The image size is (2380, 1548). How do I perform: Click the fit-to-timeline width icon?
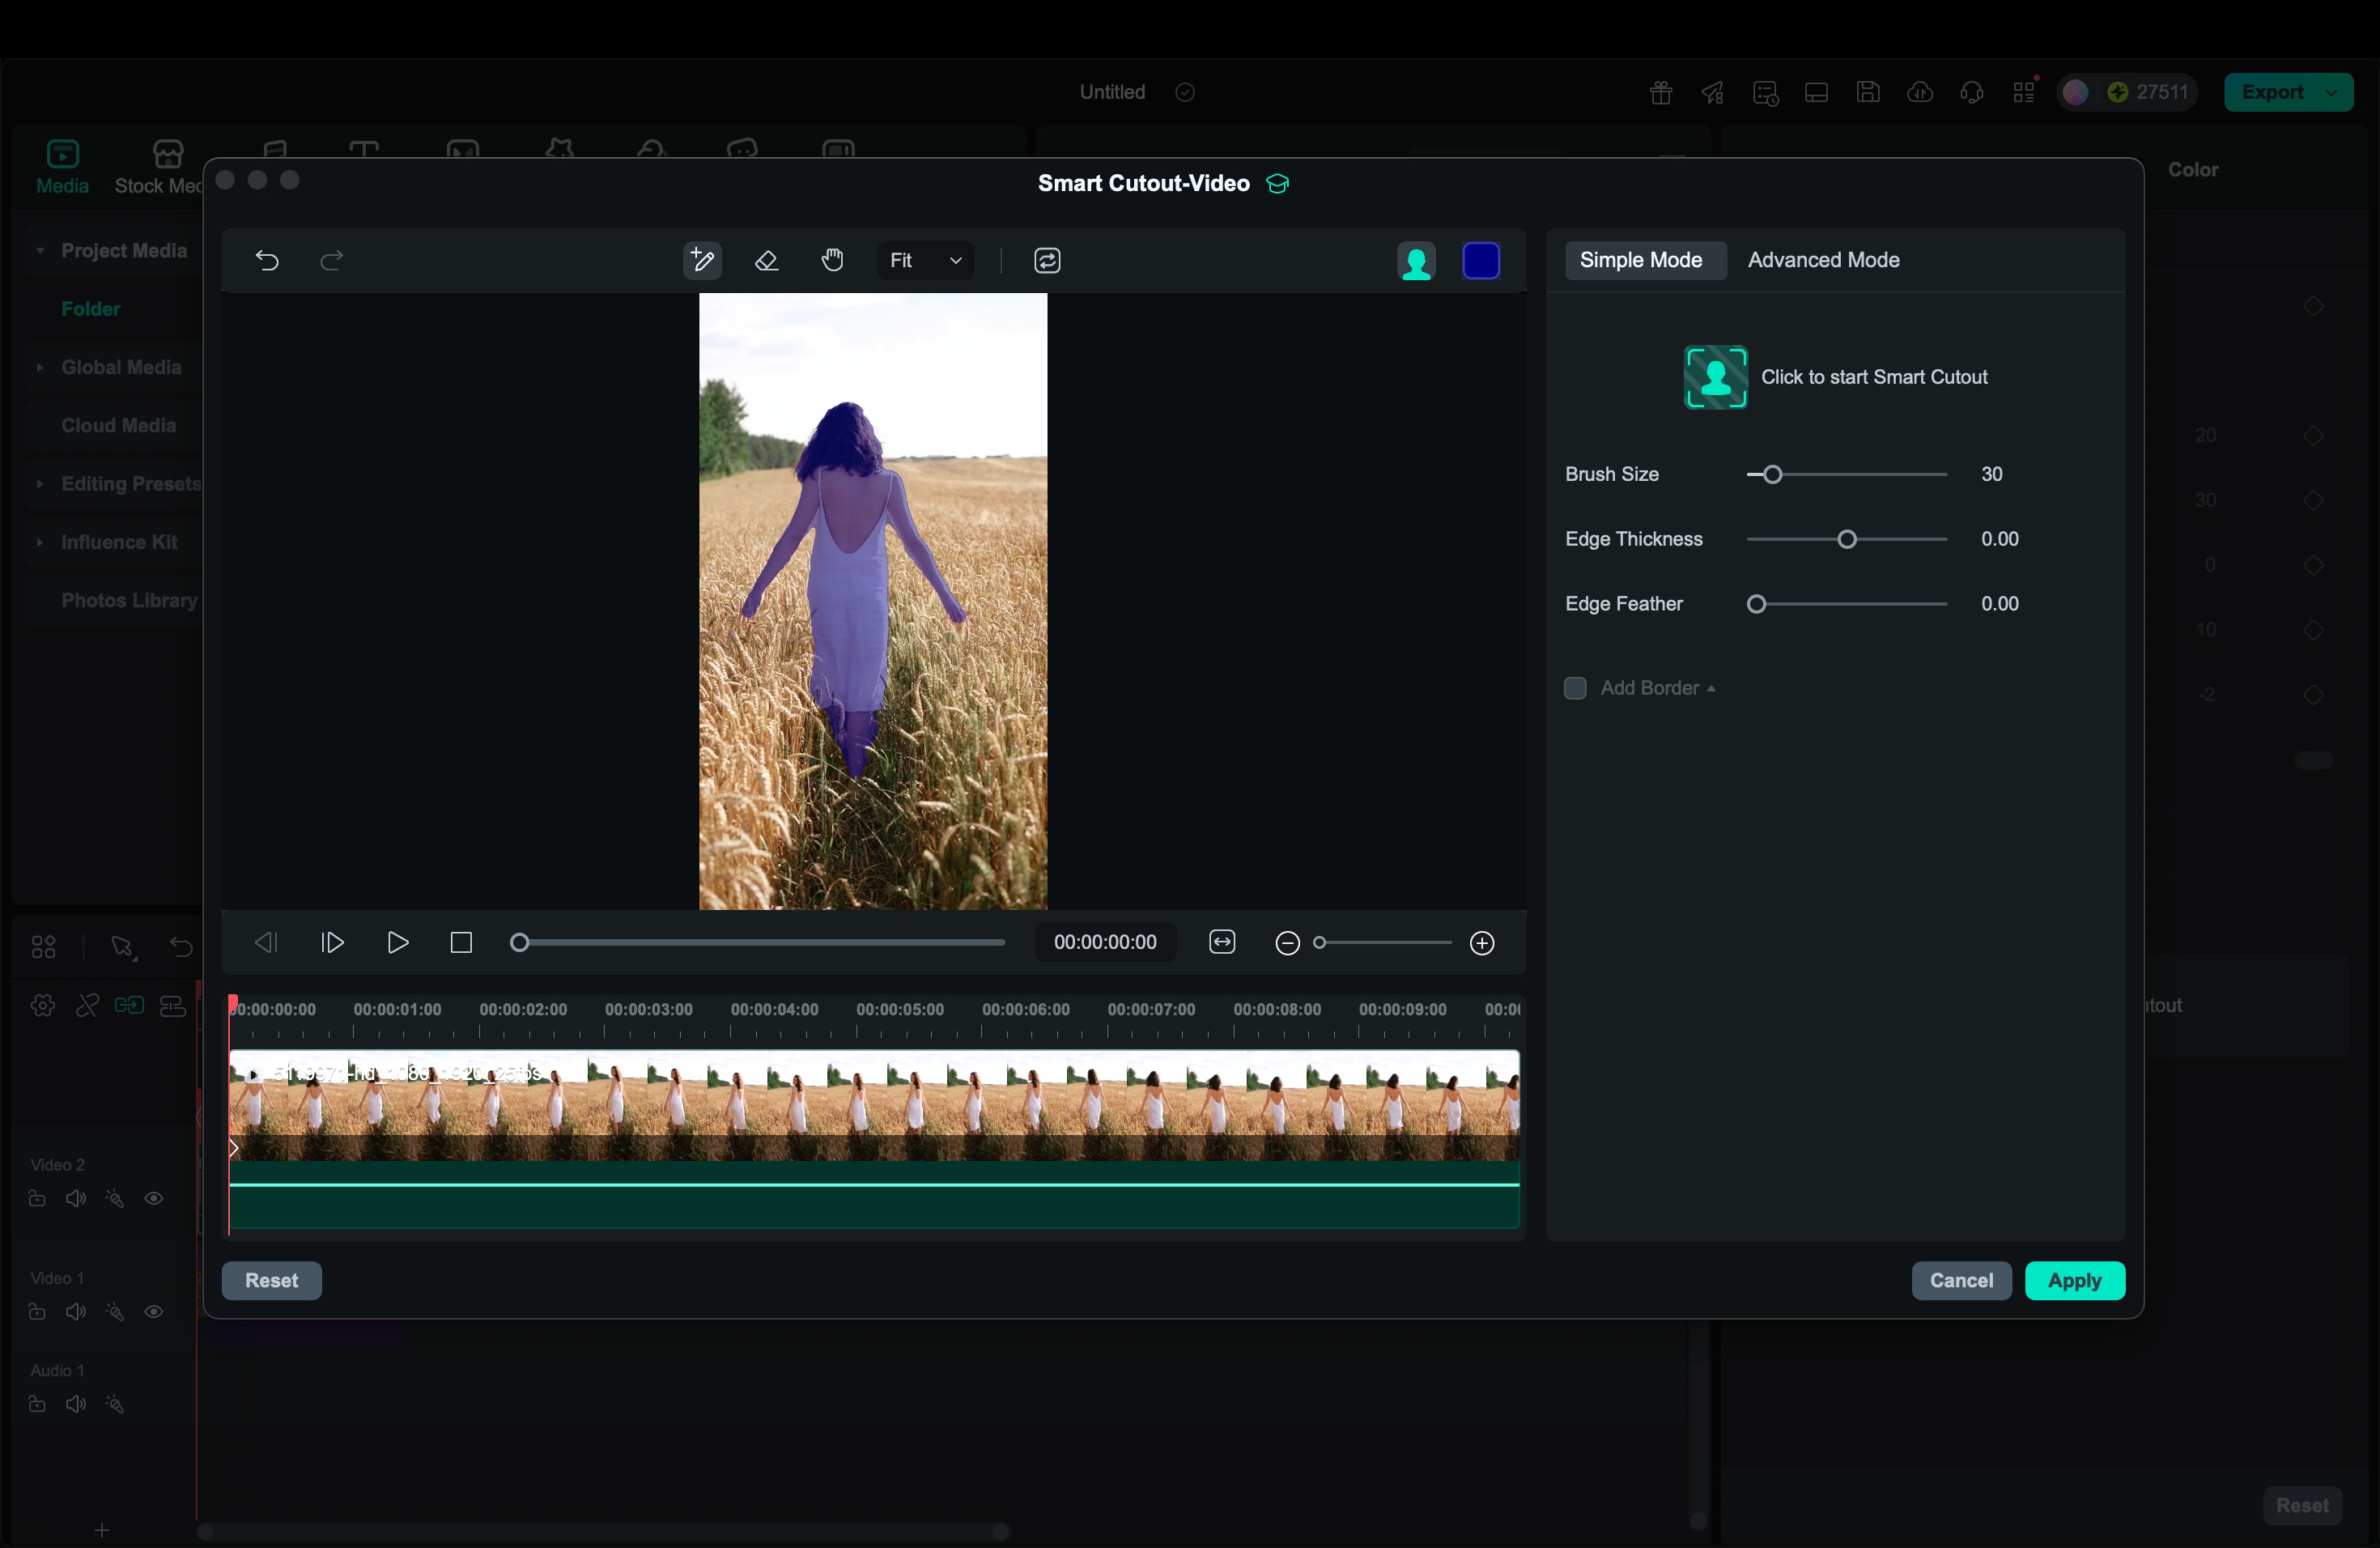[1222, 942]
